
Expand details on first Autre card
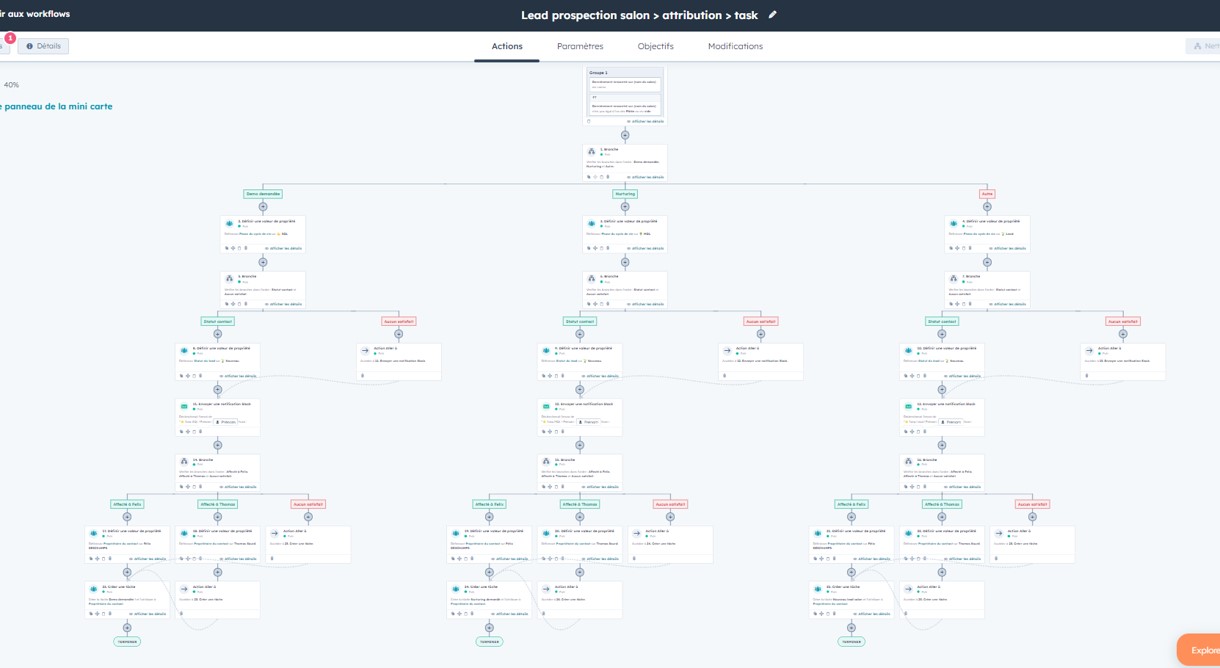(x=1007, y=248)
